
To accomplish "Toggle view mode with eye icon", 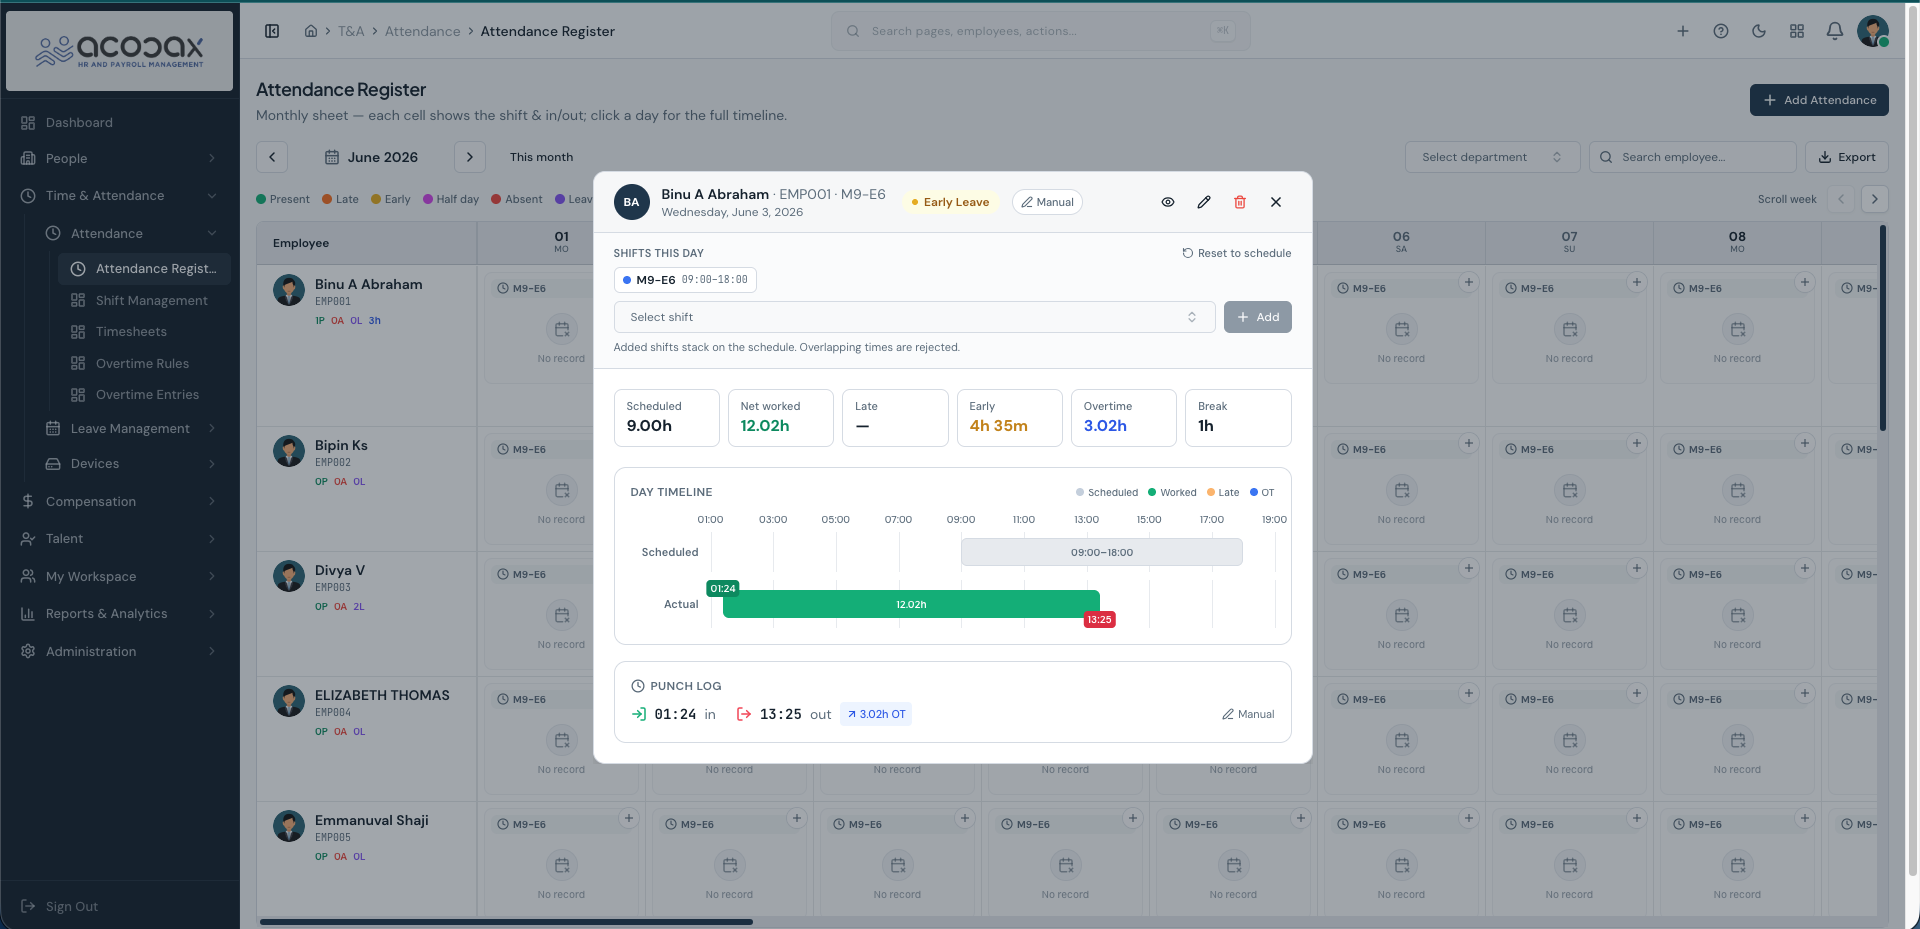I will 1168,202.
